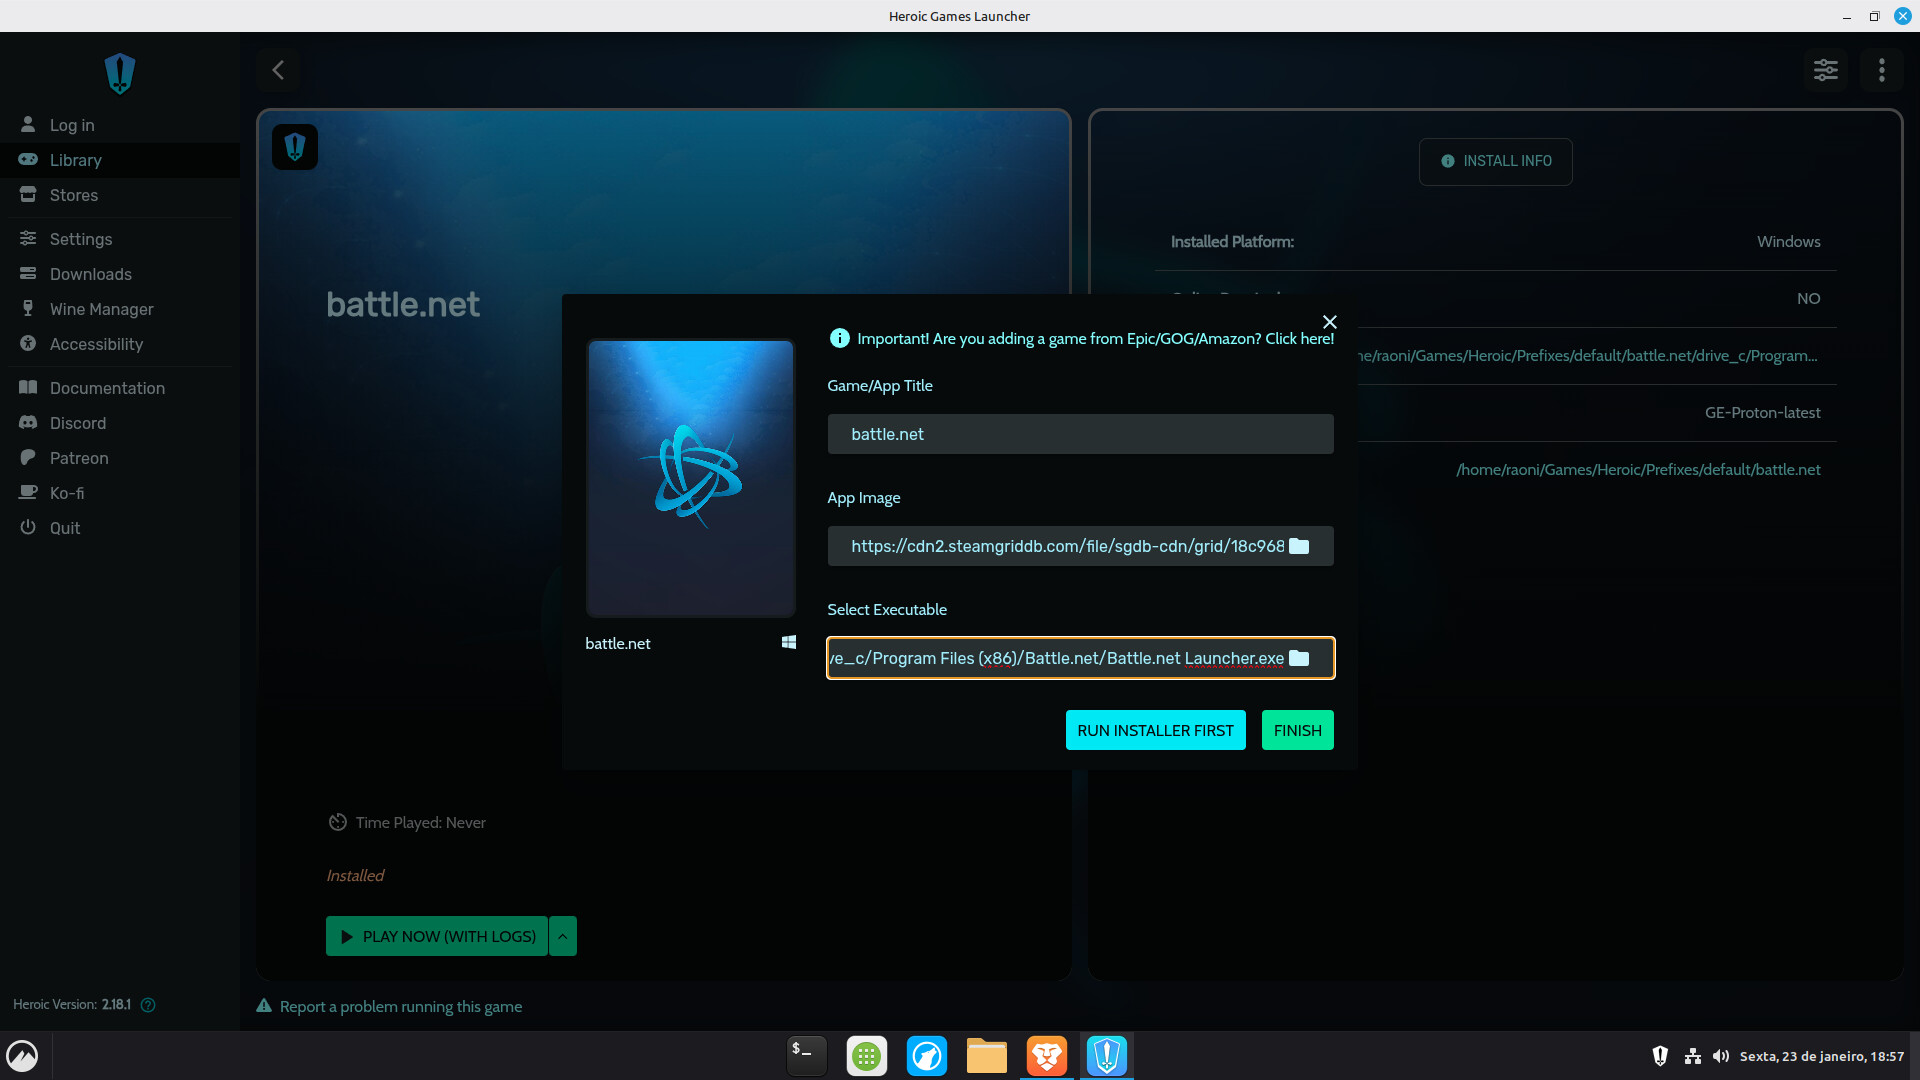Click the Heroic version help icon
Screen dimensions: 1920x1080
(148, 1005)
